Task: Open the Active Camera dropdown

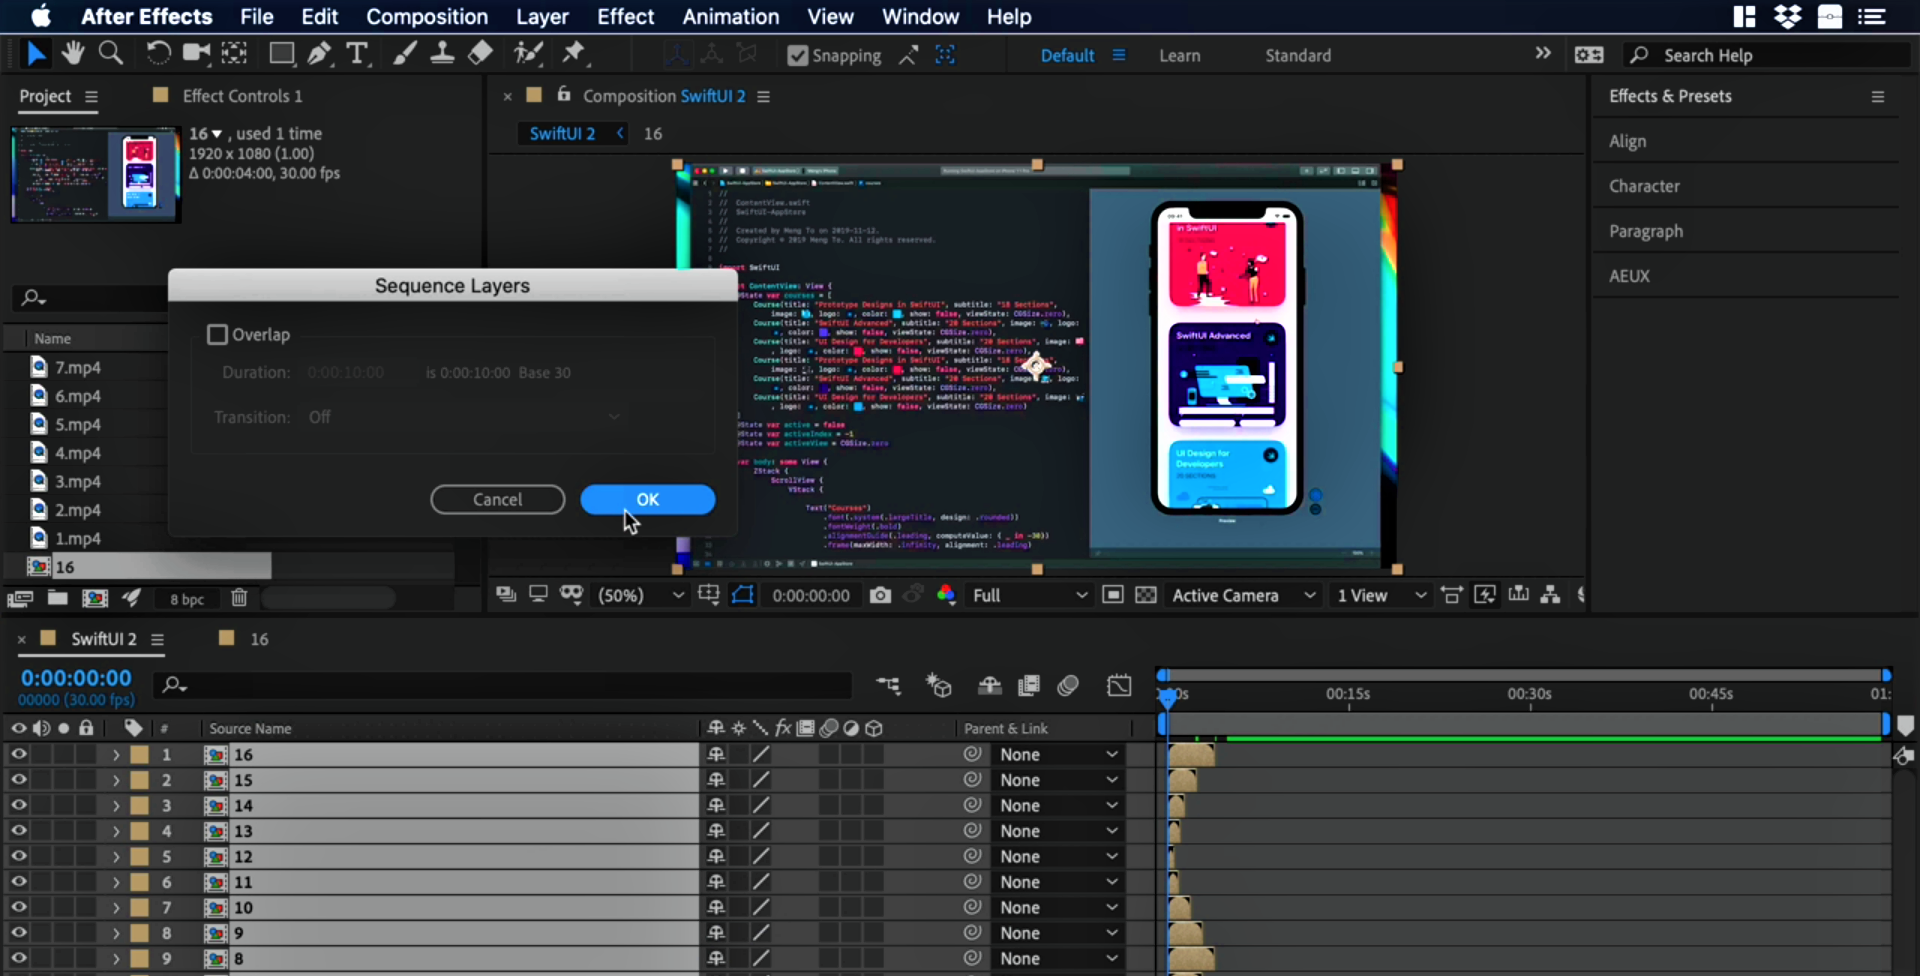Action: tap(1242, 595)
